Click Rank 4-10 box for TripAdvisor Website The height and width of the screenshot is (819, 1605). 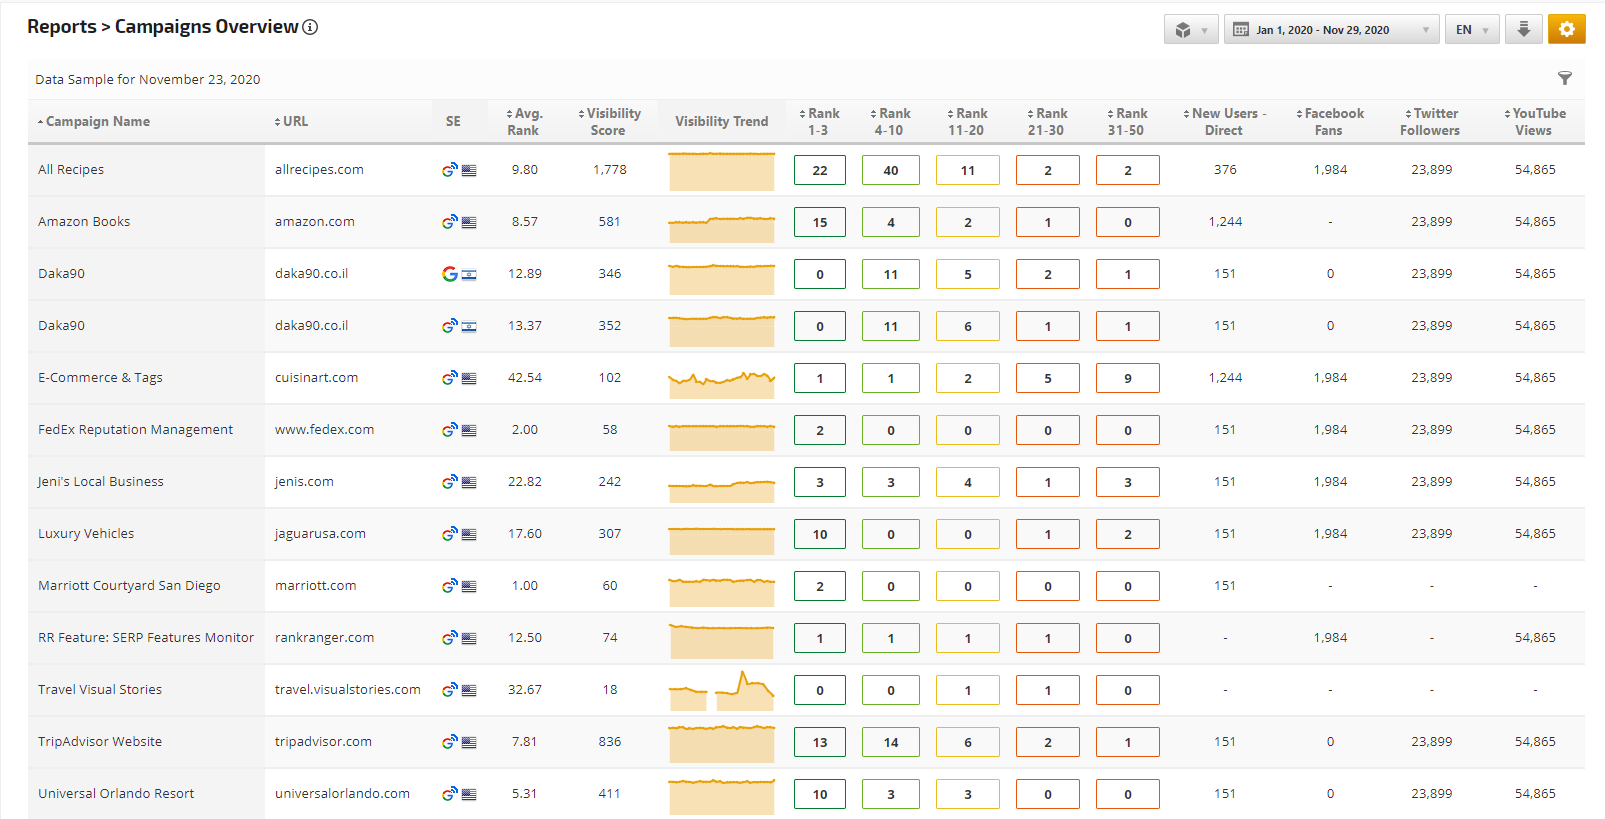pos(890,742)
